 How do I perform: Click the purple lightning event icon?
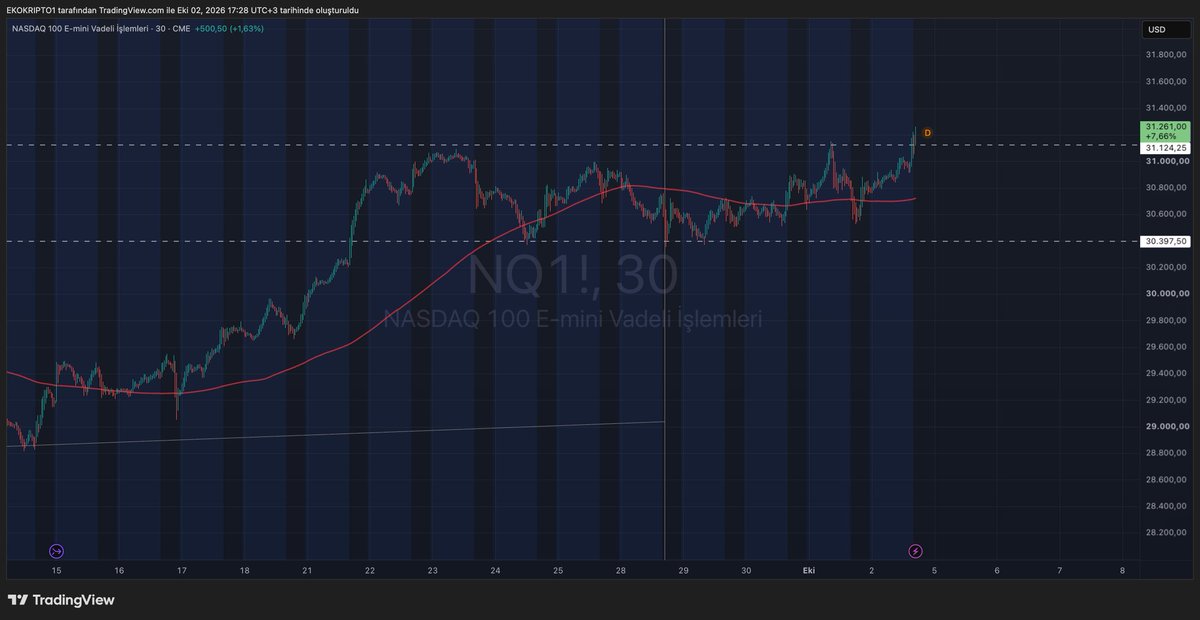pos(915,551)
